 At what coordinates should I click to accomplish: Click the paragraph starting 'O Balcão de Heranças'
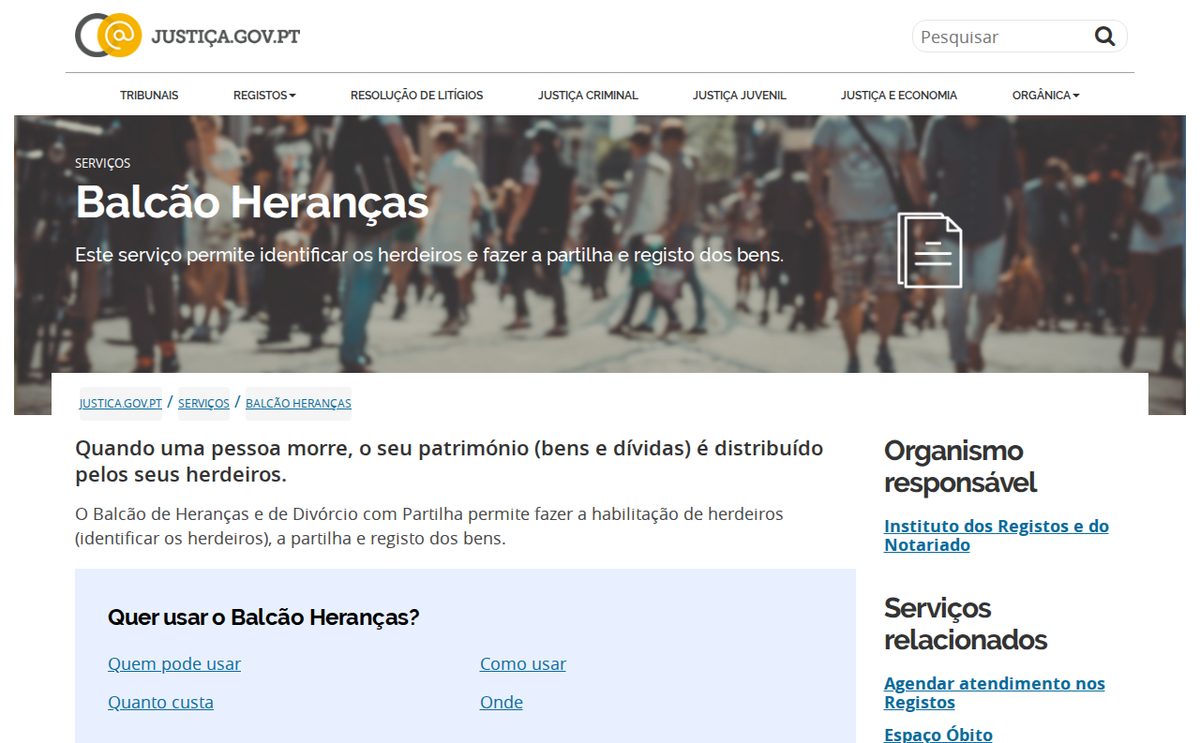429,526
